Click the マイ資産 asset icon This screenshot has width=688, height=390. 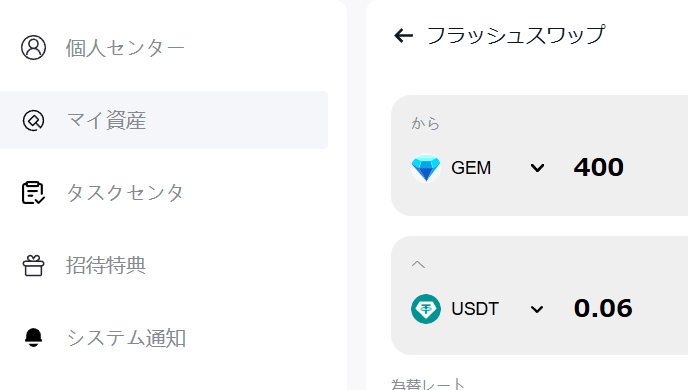[x=33, y=120]
